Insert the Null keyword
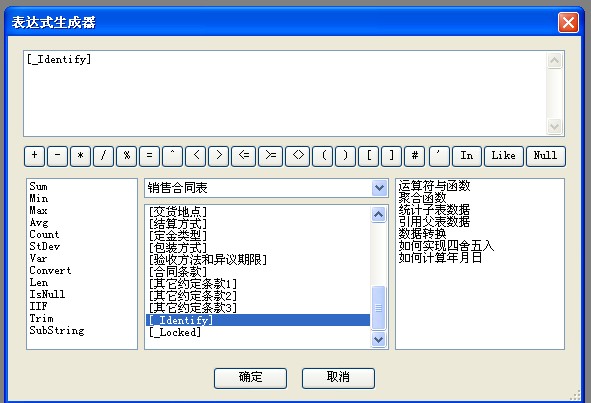 (x=545, y=156)
